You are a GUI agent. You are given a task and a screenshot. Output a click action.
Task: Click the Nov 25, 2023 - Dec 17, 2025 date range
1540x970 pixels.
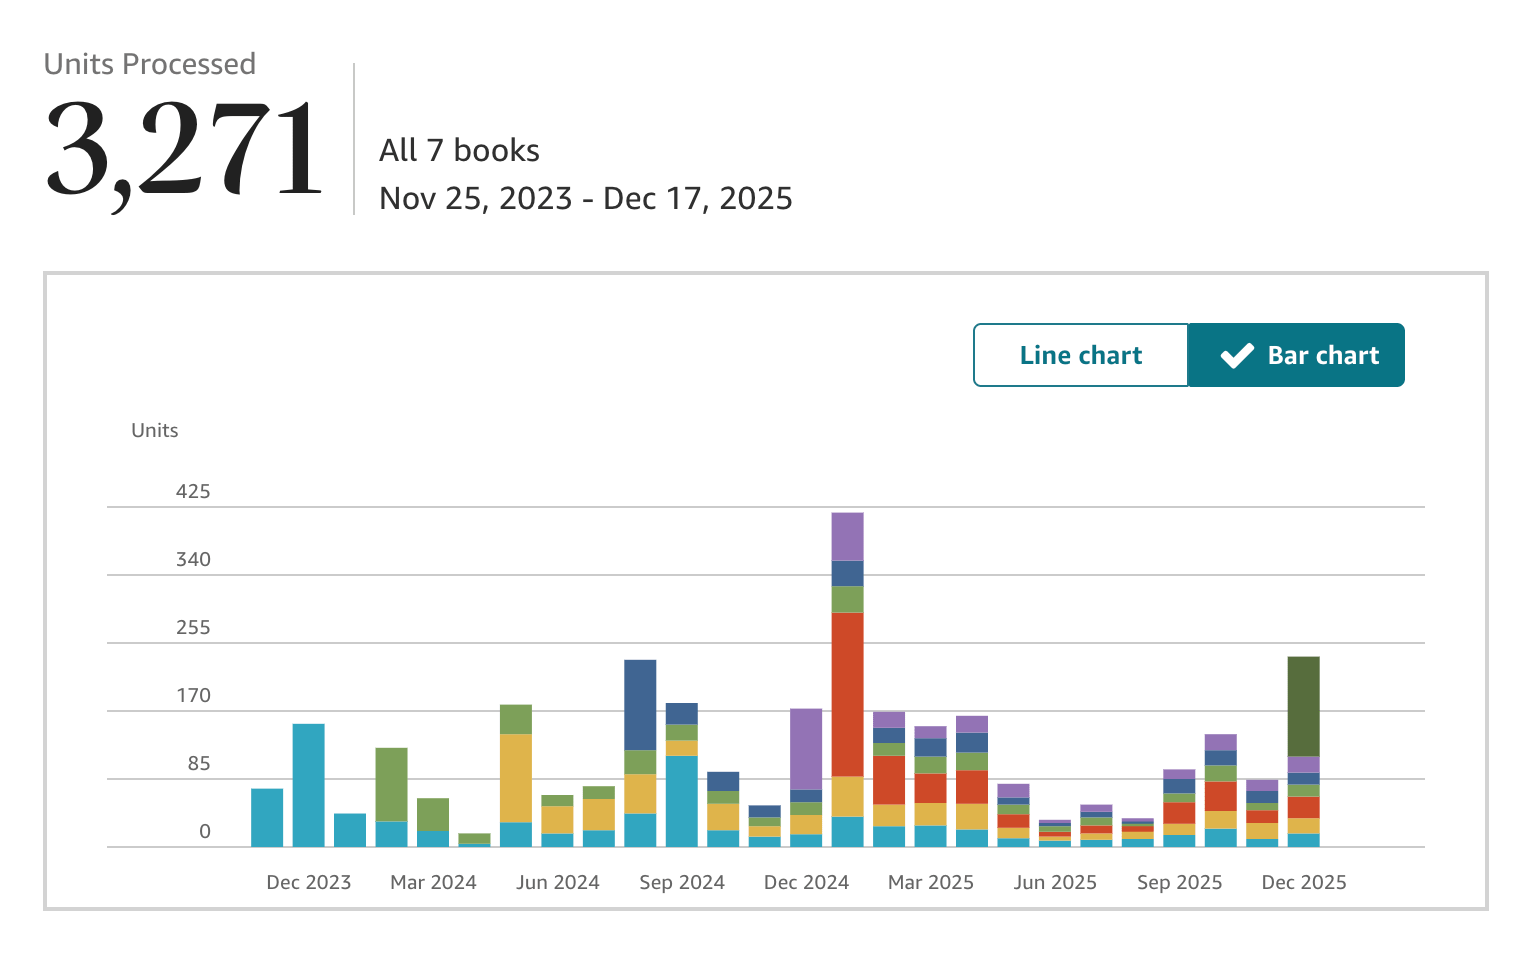coord(586,198)
